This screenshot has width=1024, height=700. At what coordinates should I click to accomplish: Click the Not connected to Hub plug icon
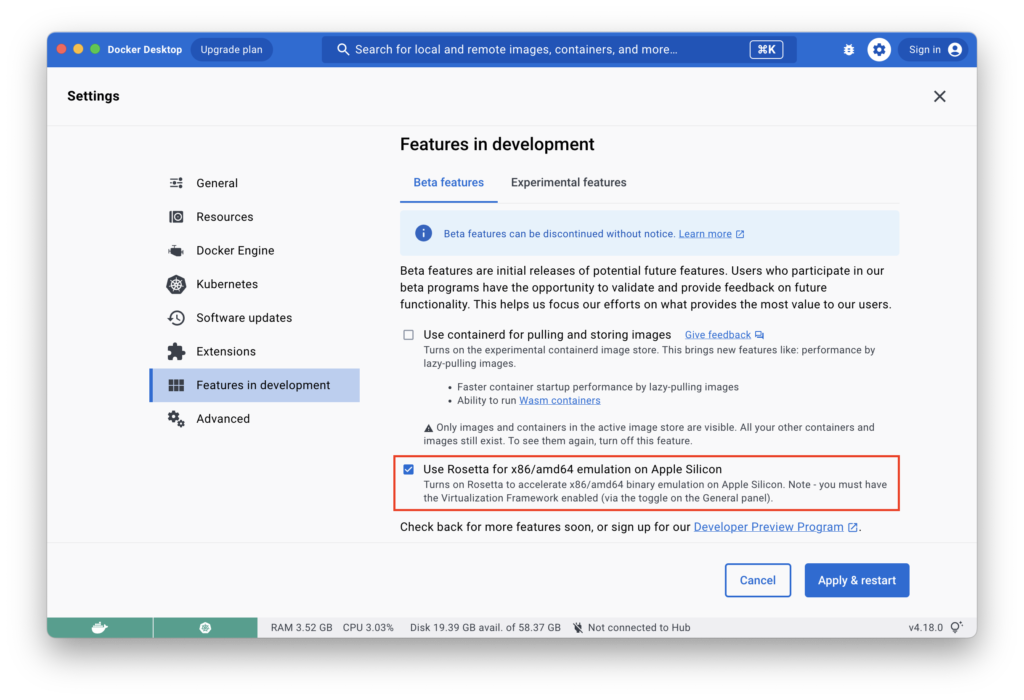578,628
